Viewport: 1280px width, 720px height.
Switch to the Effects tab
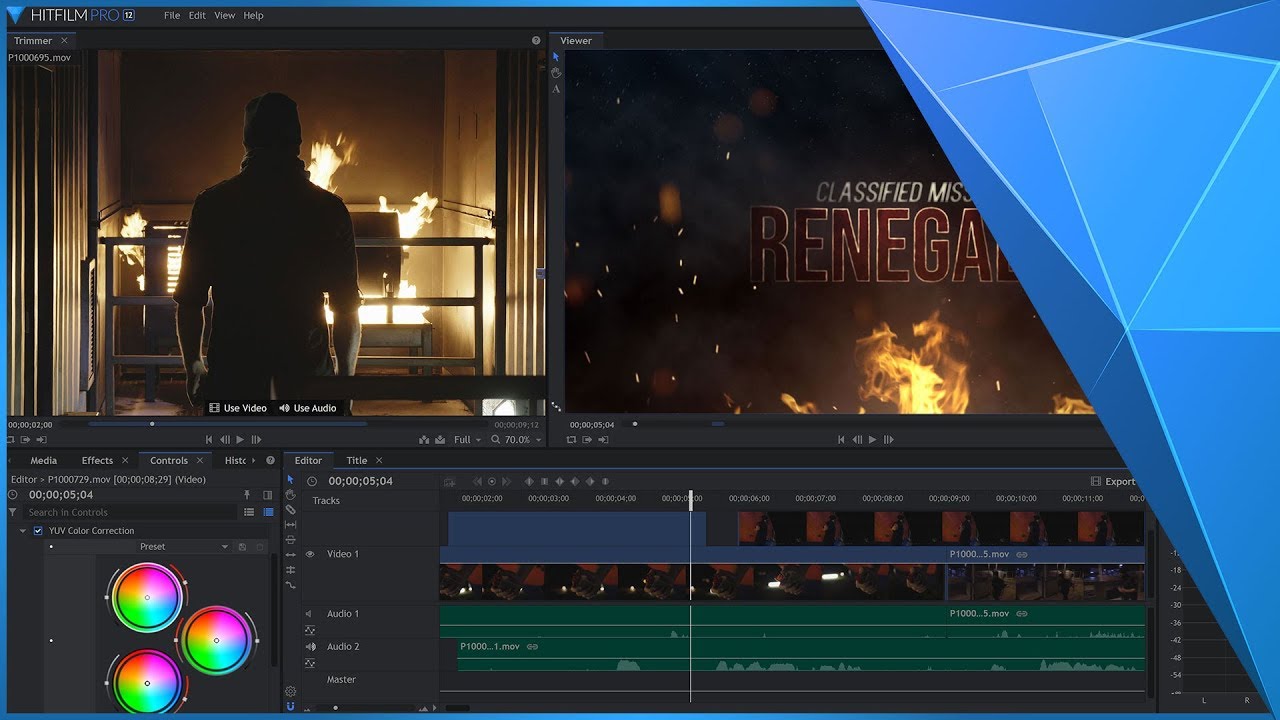pos(97,460)
